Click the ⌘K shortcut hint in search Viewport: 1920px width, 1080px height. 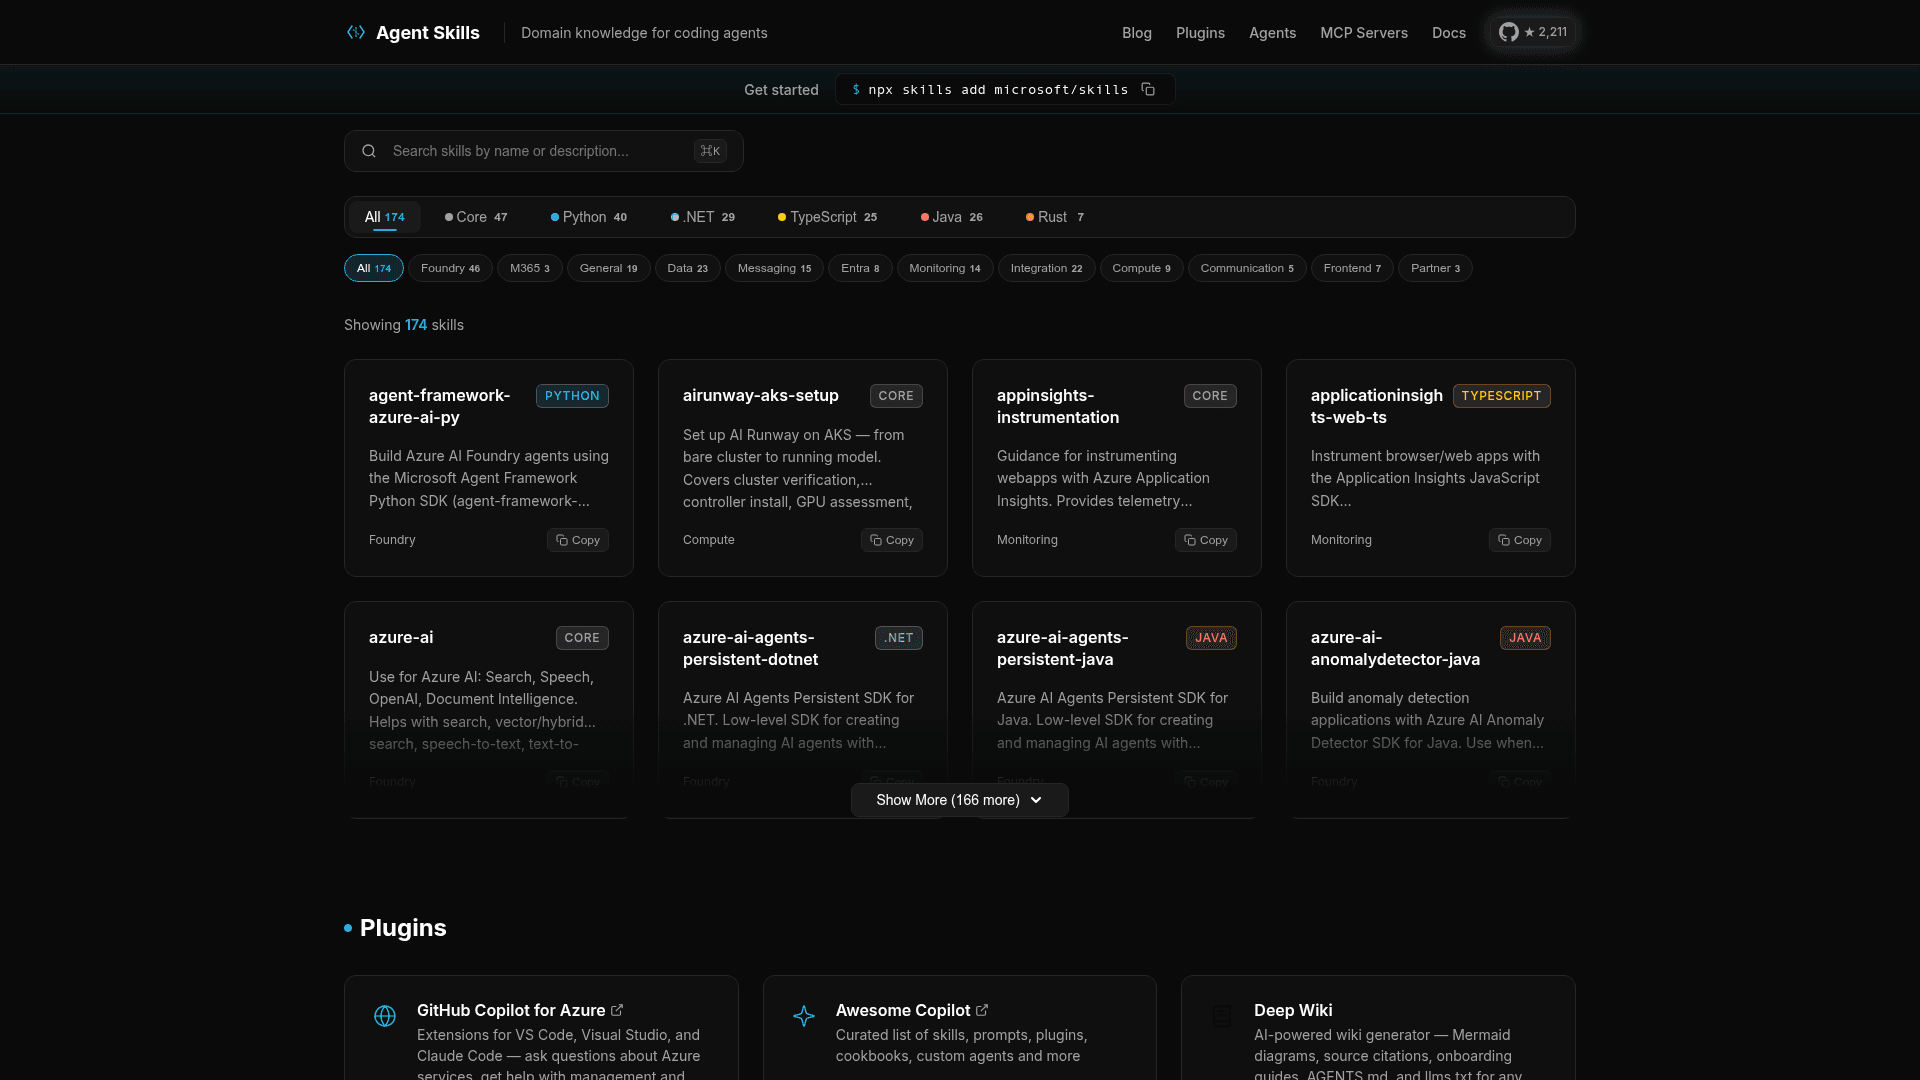click(710, 151)
